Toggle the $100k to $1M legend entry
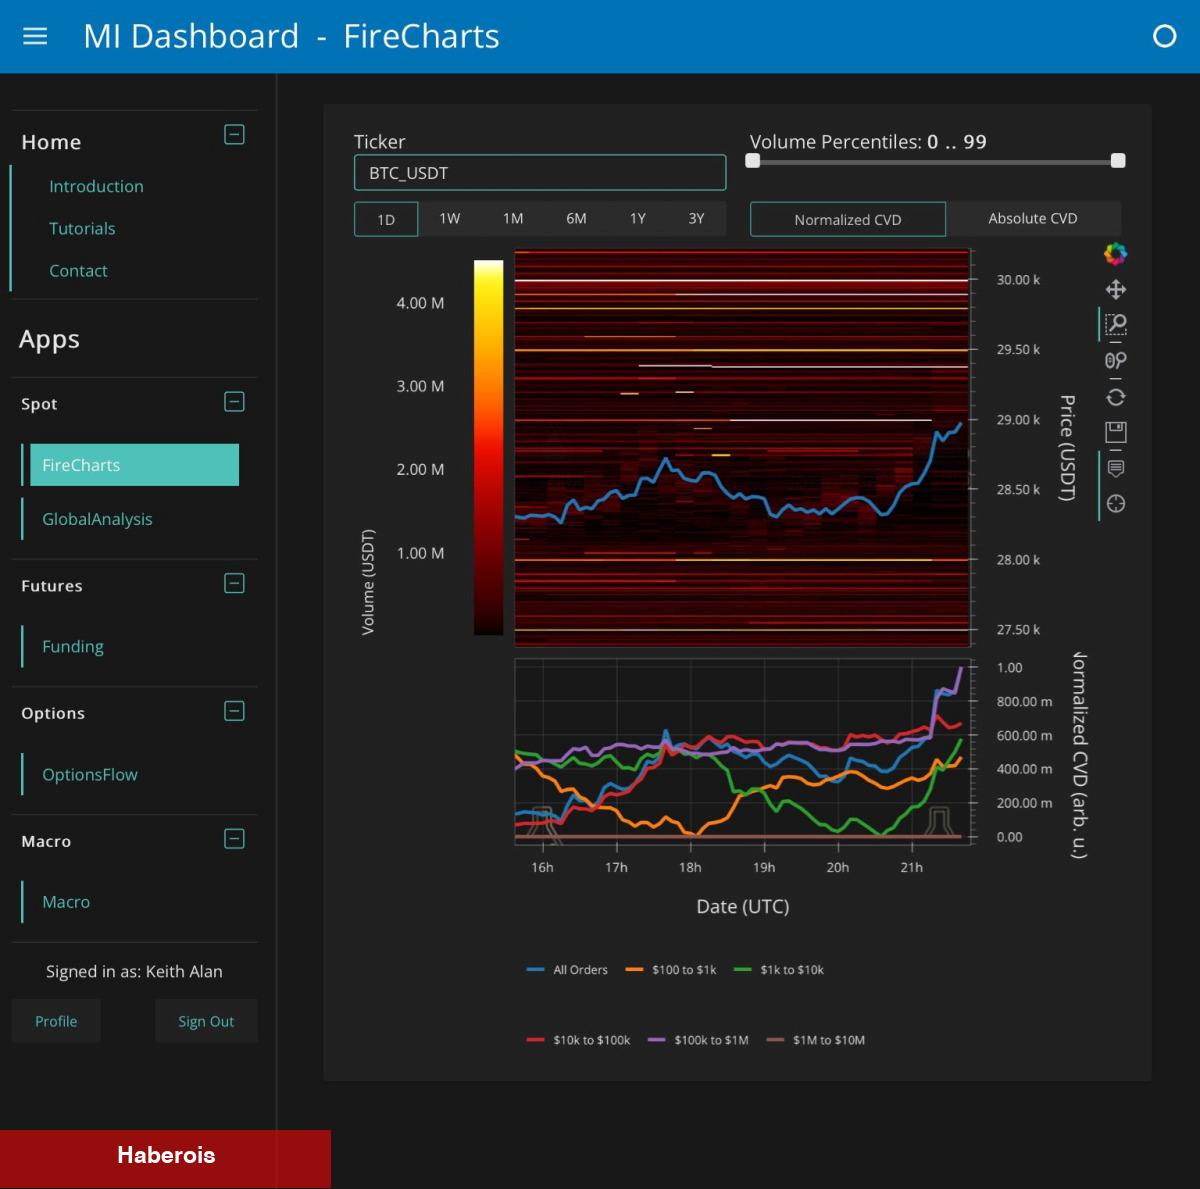This screenshot has height=1189, width=1200. (x=698, y=1040)
